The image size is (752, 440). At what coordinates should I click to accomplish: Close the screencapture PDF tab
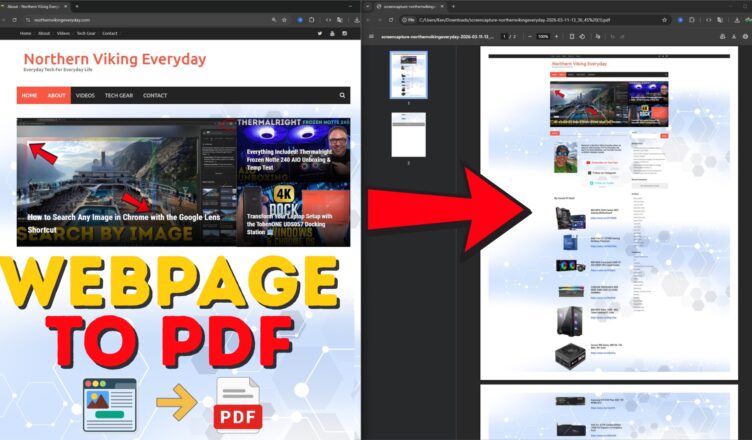point(442,6)
